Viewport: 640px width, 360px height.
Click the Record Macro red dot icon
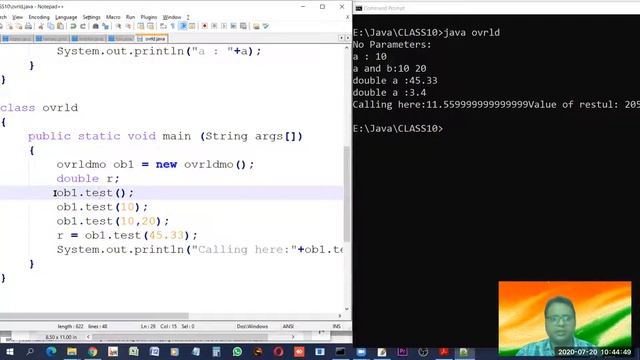204,26
